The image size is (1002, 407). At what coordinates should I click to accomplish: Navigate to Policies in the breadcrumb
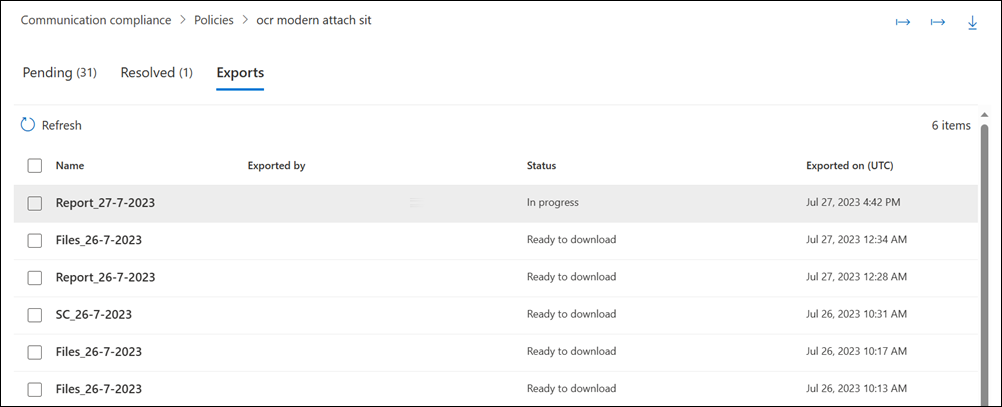[x=214, y=20]
